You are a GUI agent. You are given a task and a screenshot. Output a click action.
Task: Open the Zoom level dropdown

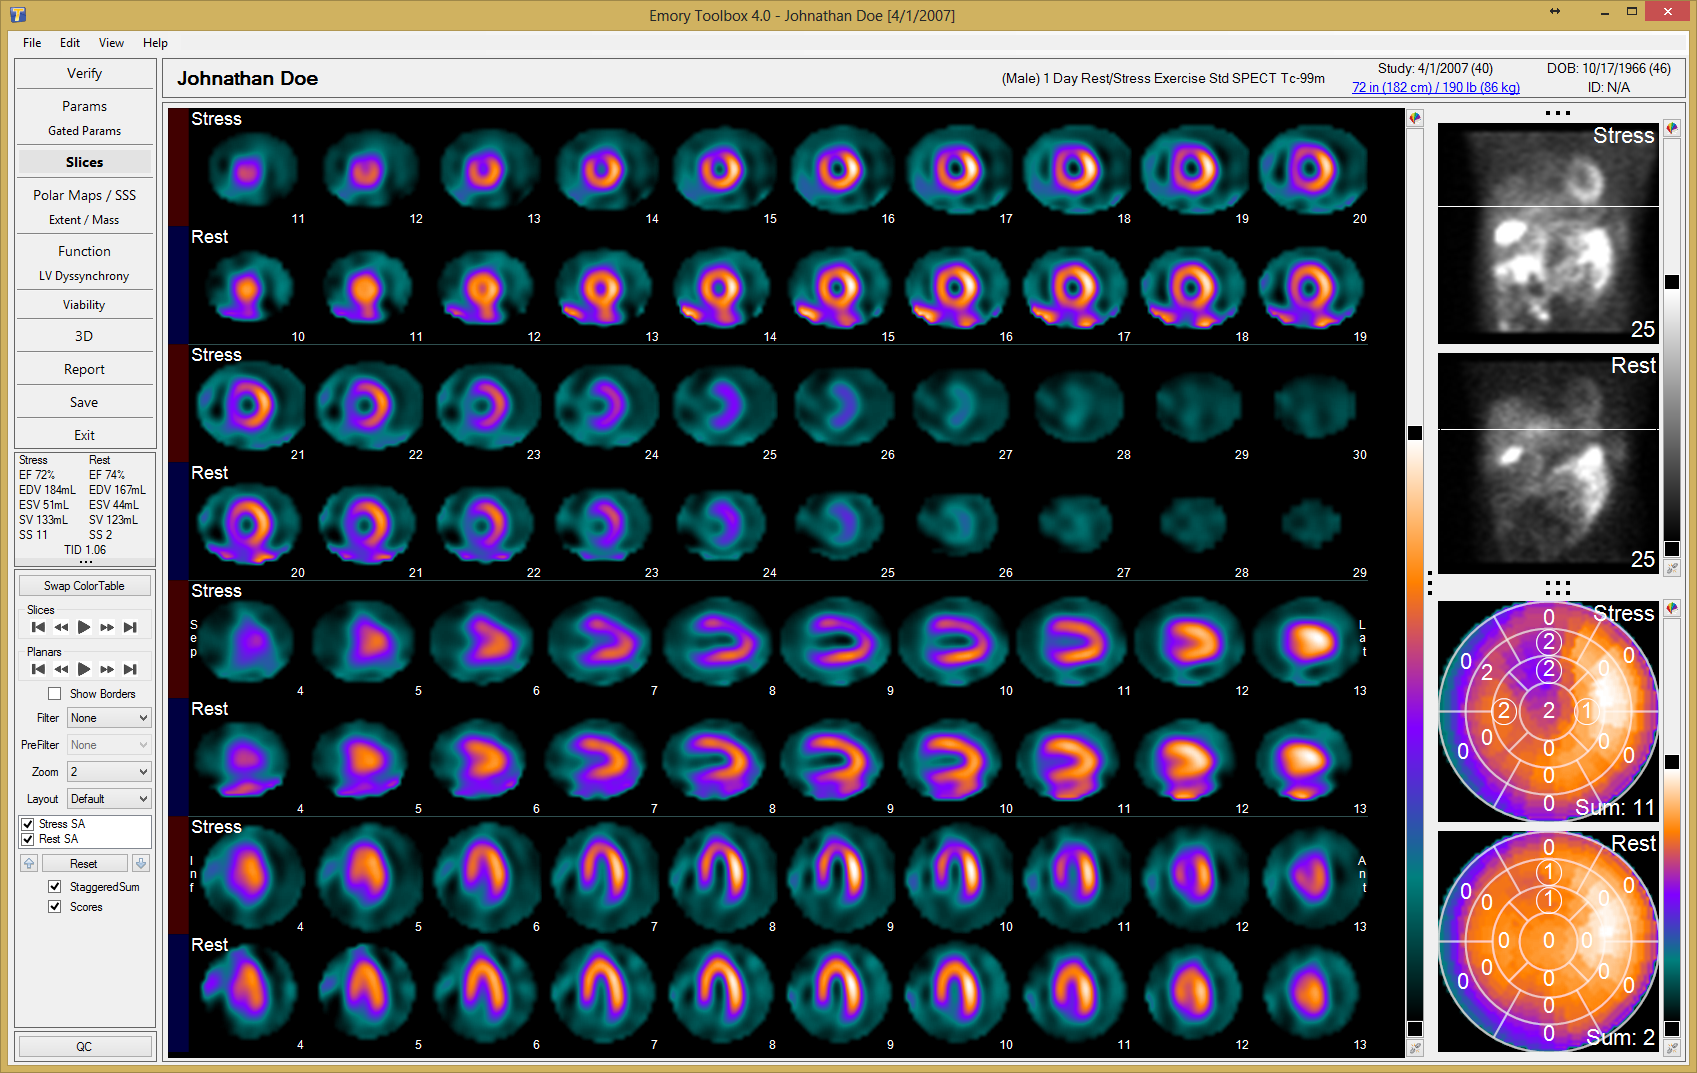click(x=109, y=772)
